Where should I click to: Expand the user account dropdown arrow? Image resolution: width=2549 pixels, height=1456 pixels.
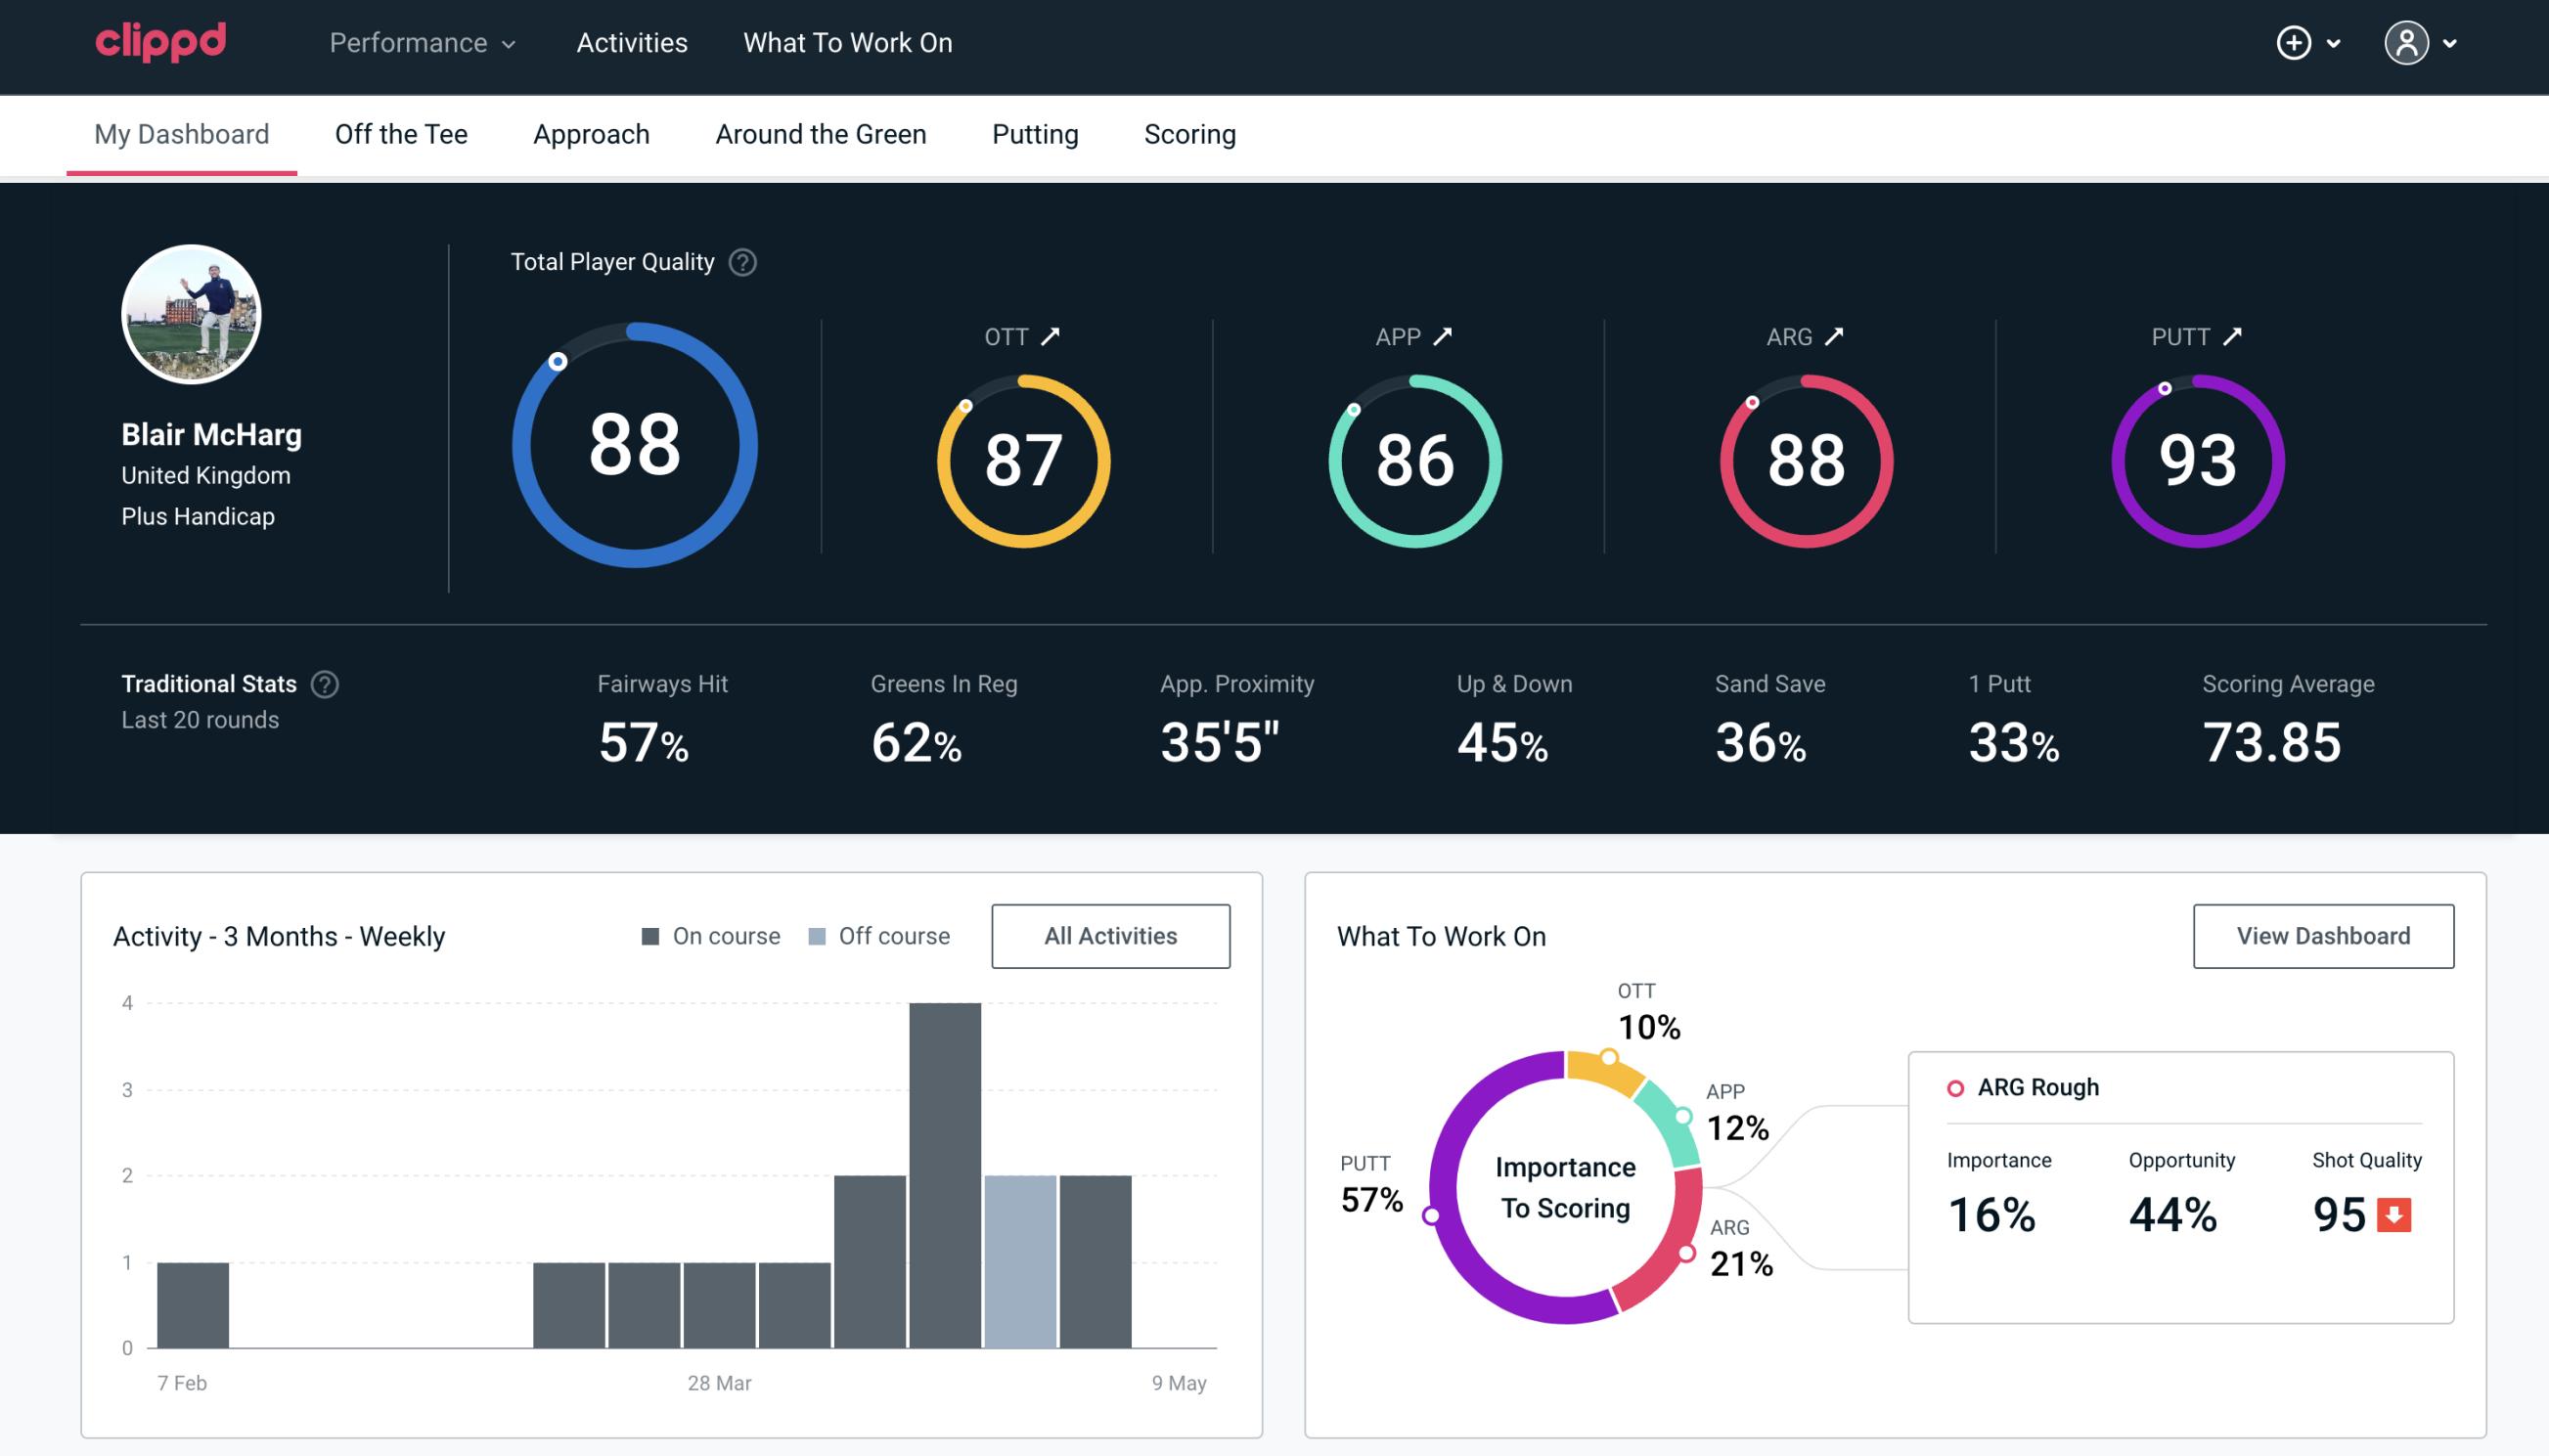tap(2451, 44)
